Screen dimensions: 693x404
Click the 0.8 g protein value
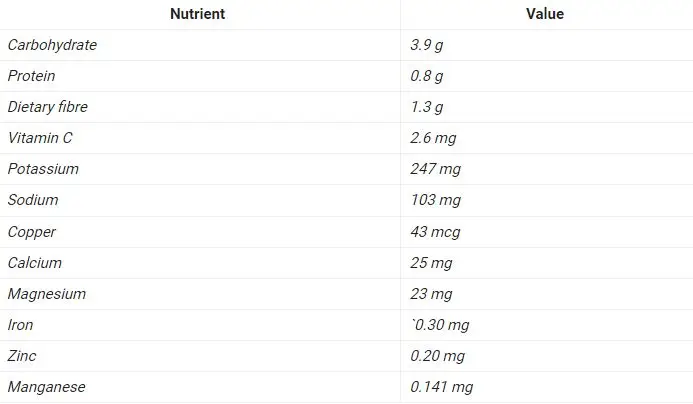[x=426, y=76]
